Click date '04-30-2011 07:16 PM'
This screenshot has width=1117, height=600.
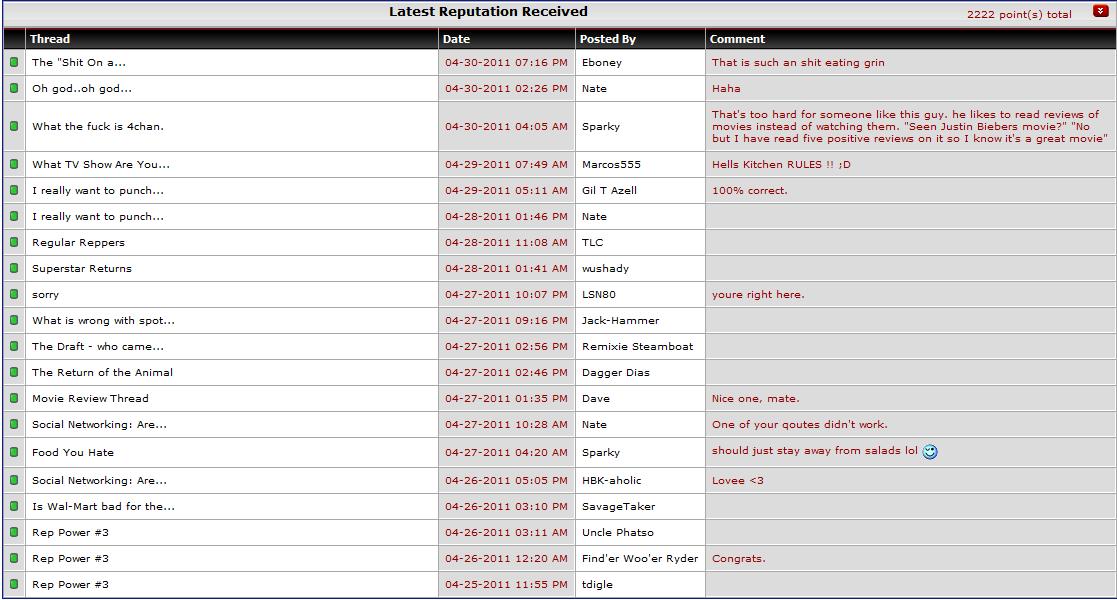[506, 63]
